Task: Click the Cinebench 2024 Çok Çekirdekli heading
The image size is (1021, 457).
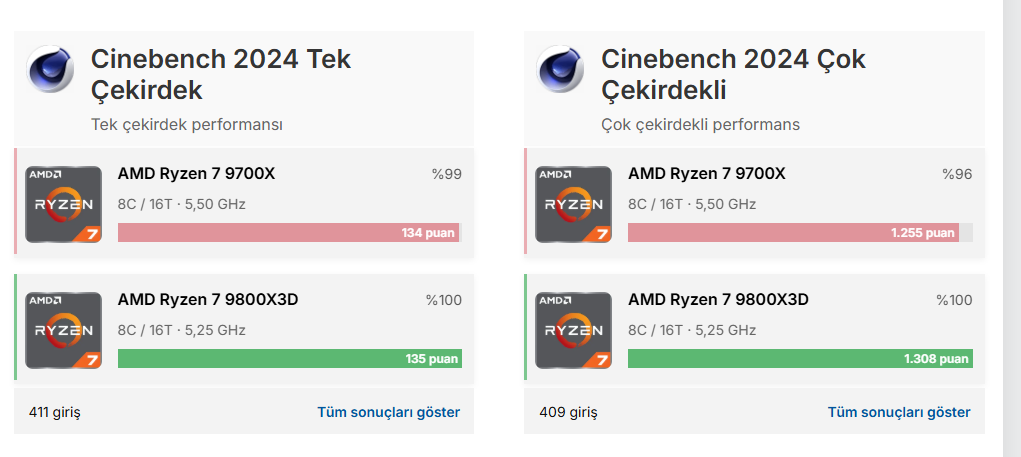Action: (x=732, y=74)
